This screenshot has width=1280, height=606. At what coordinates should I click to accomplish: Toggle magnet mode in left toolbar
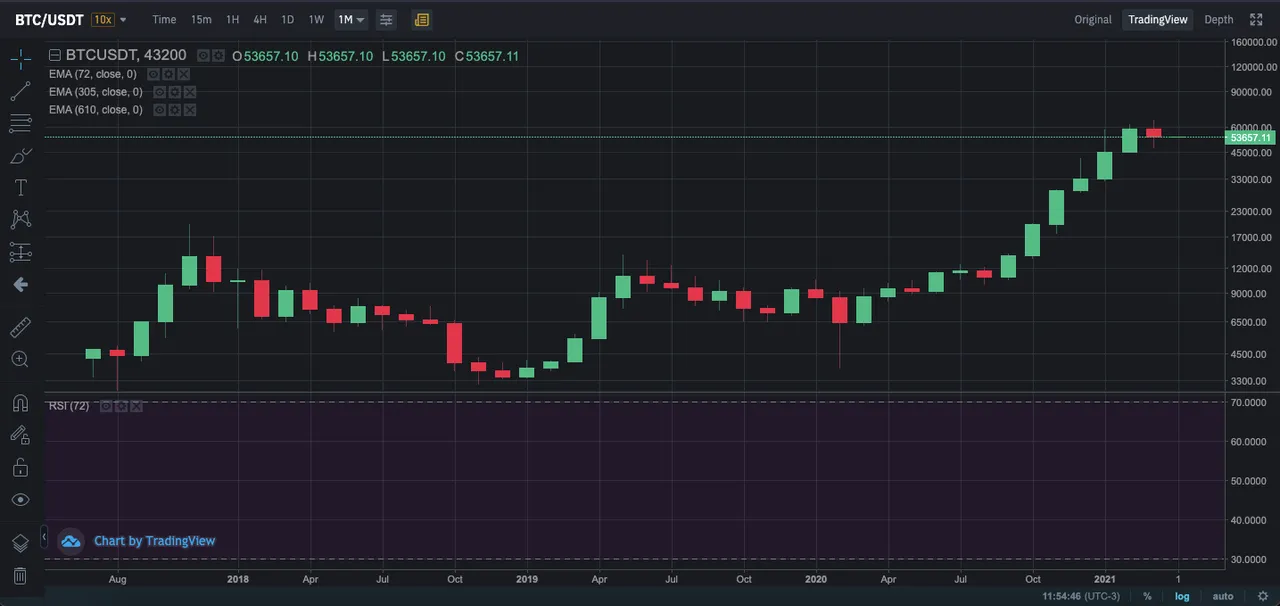(x=20, y=402)
